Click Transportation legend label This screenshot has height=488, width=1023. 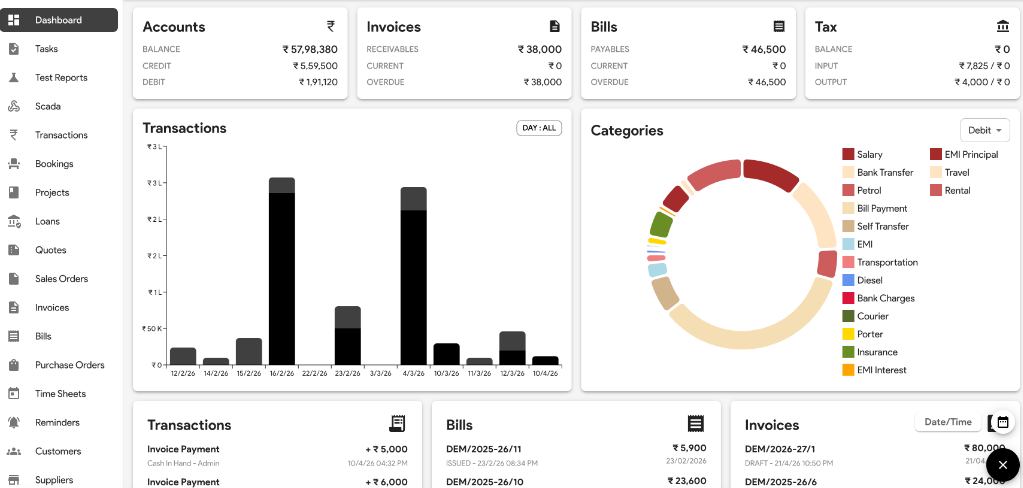(x=887, y=262)
